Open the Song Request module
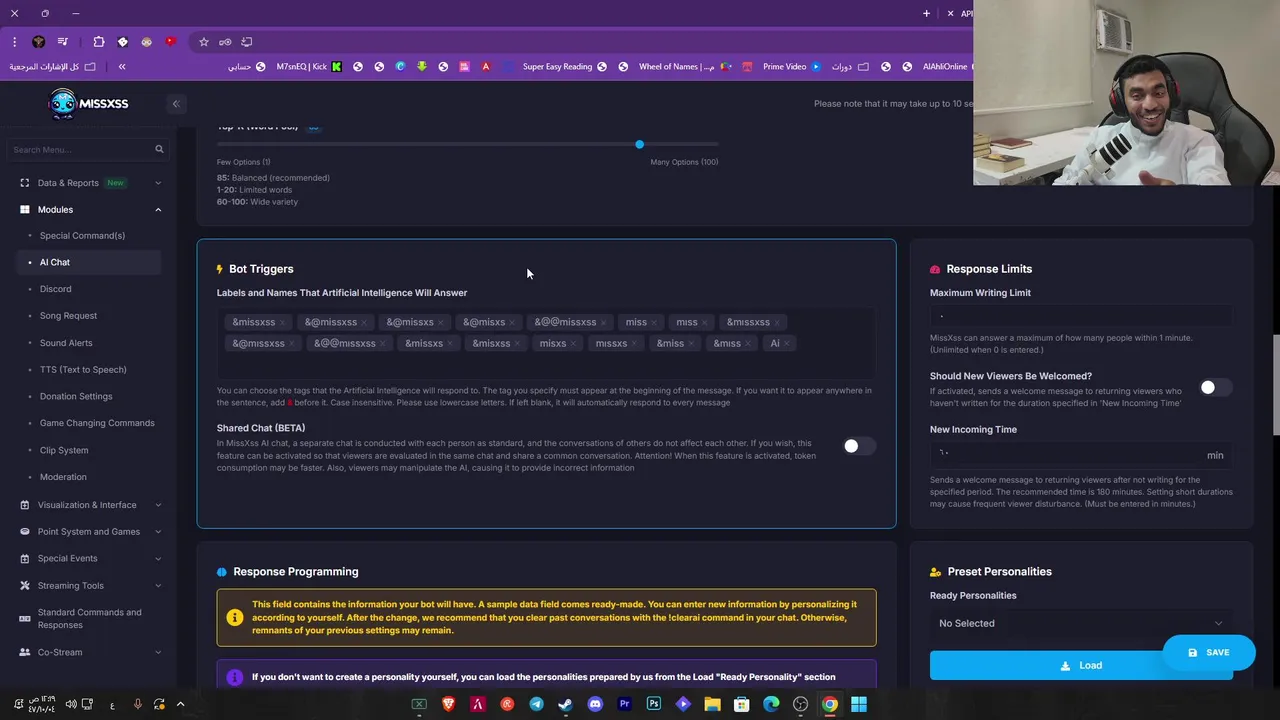The height and width of the screenshot is (720, 1280). tap(68, 316)
